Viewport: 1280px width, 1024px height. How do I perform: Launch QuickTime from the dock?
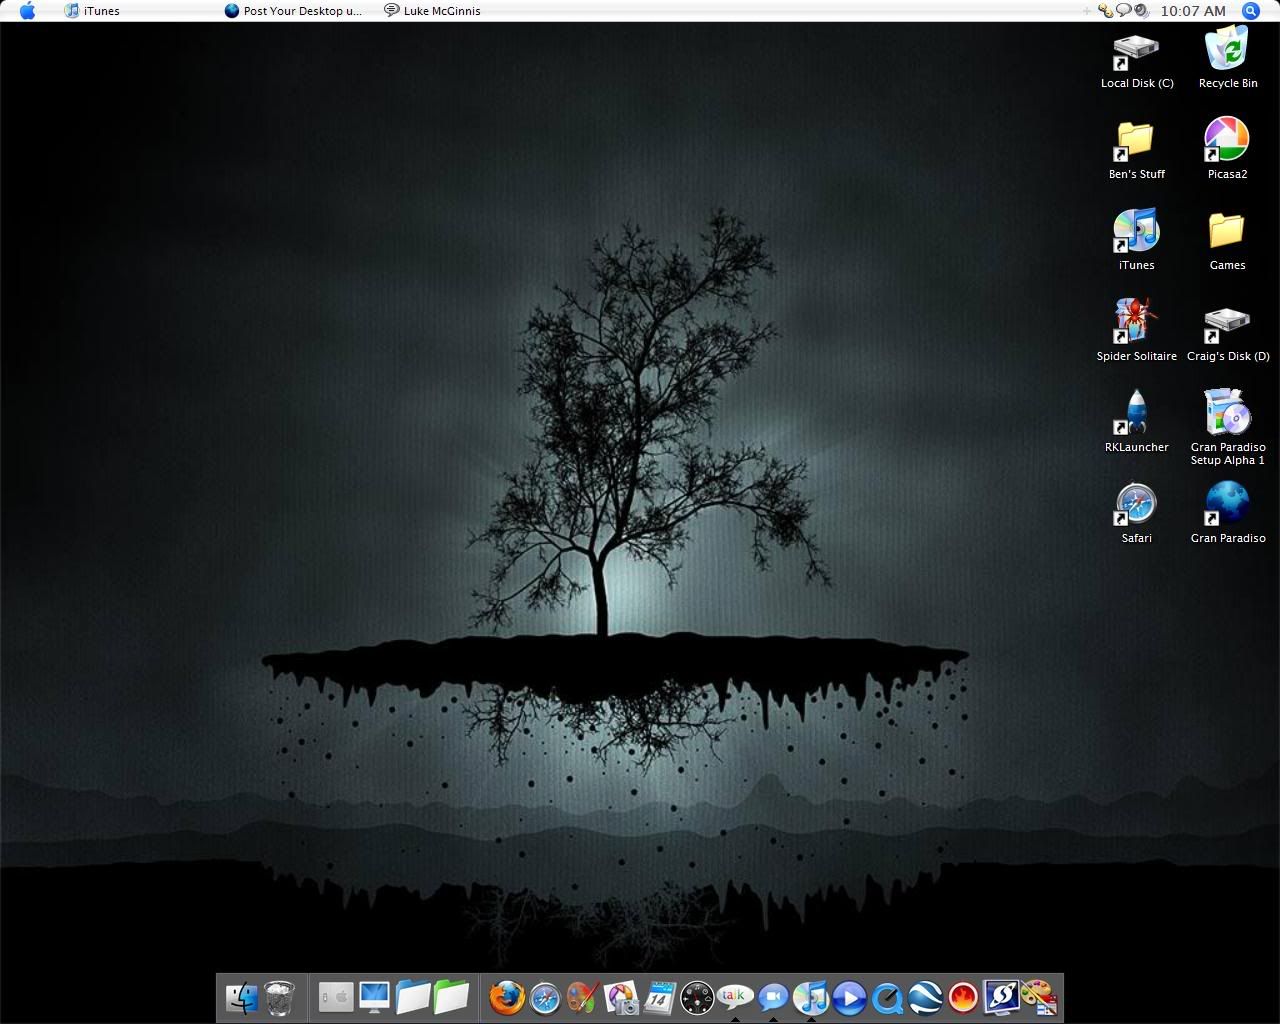(x=887, y=997)
